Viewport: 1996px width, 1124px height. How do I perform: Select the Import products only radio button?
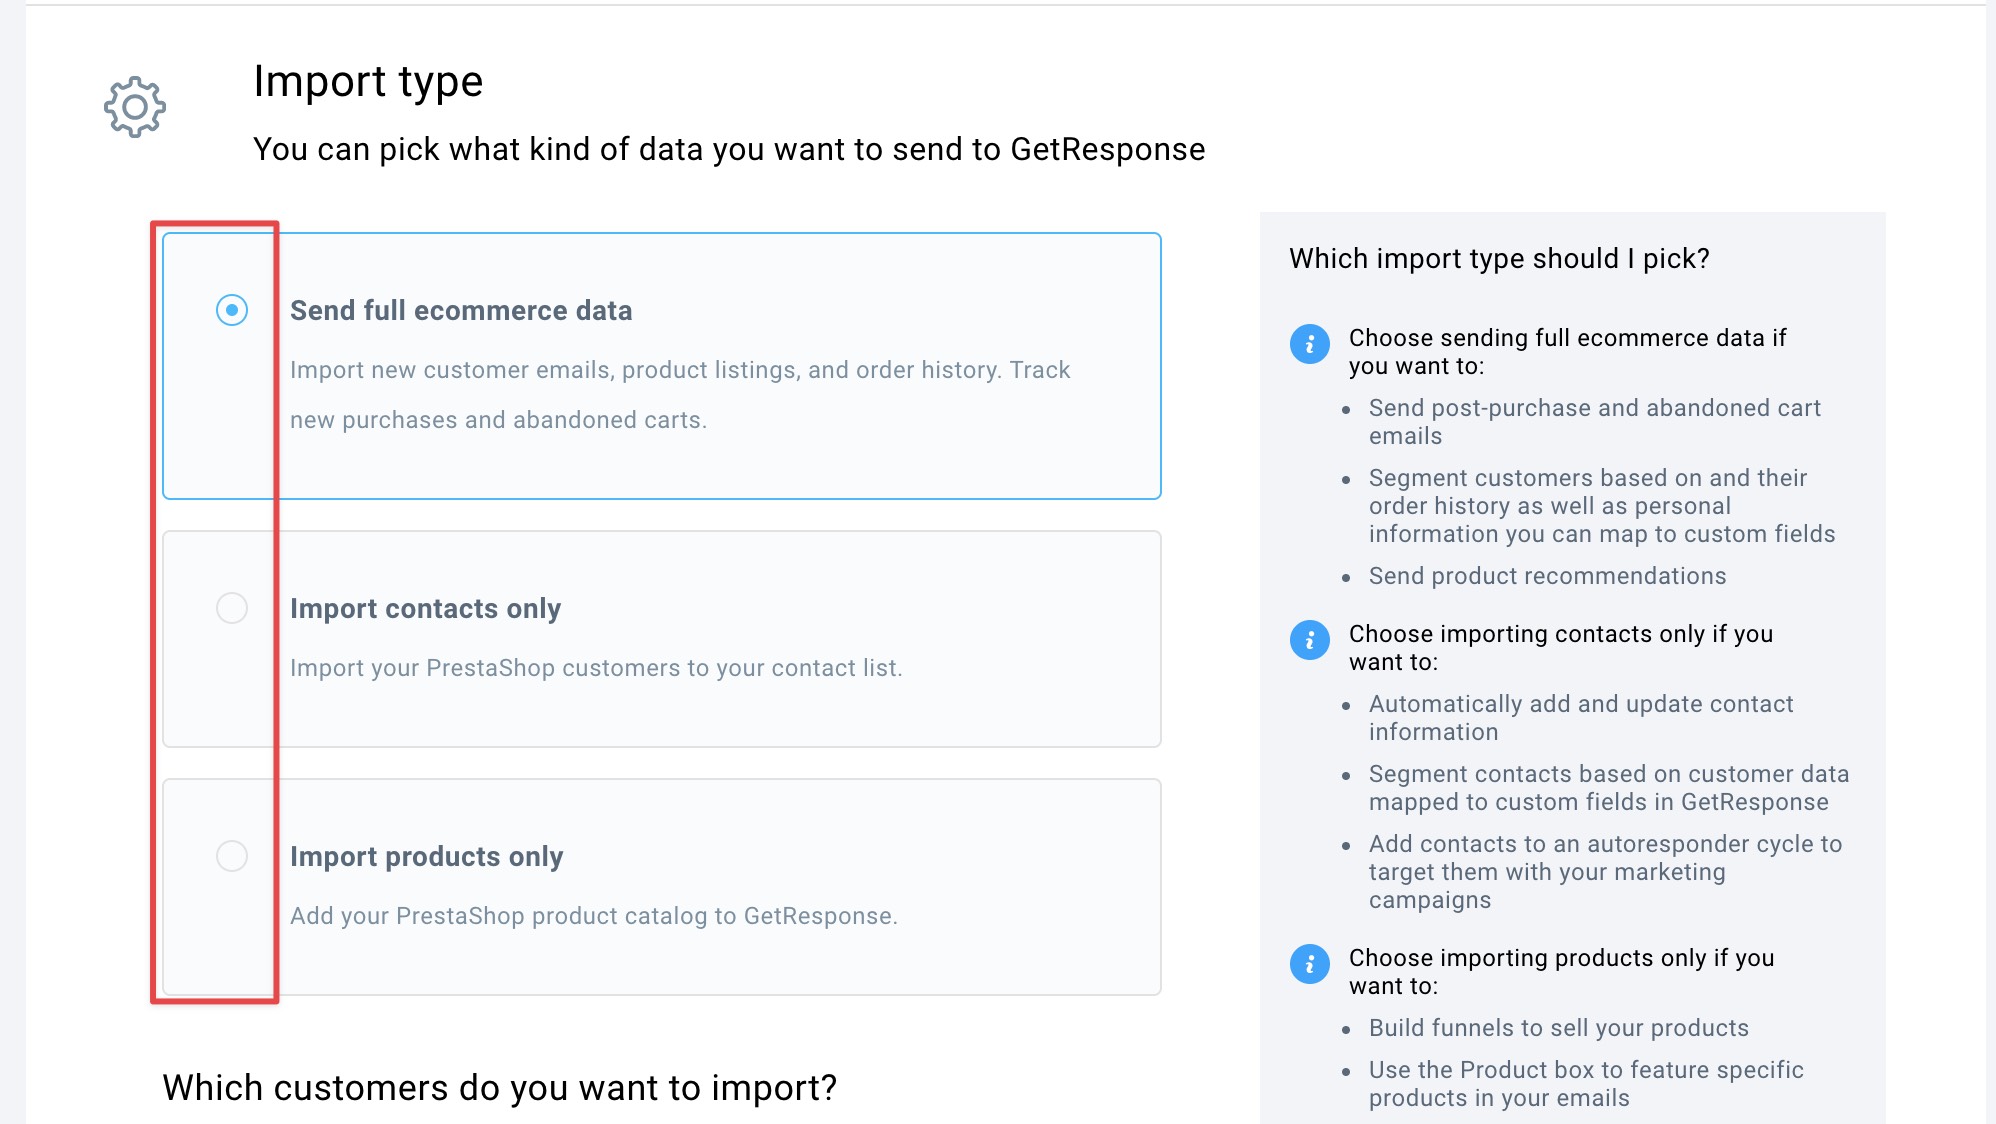click(232, 856)
